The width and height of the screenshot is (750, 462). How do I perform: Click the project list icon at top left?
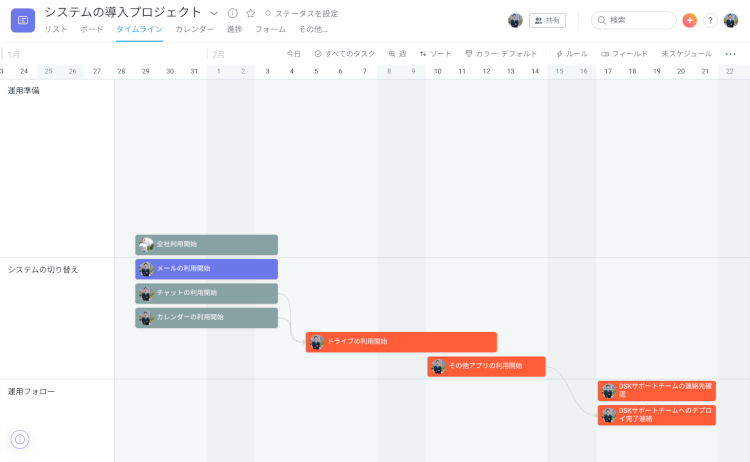click(22, 20)
